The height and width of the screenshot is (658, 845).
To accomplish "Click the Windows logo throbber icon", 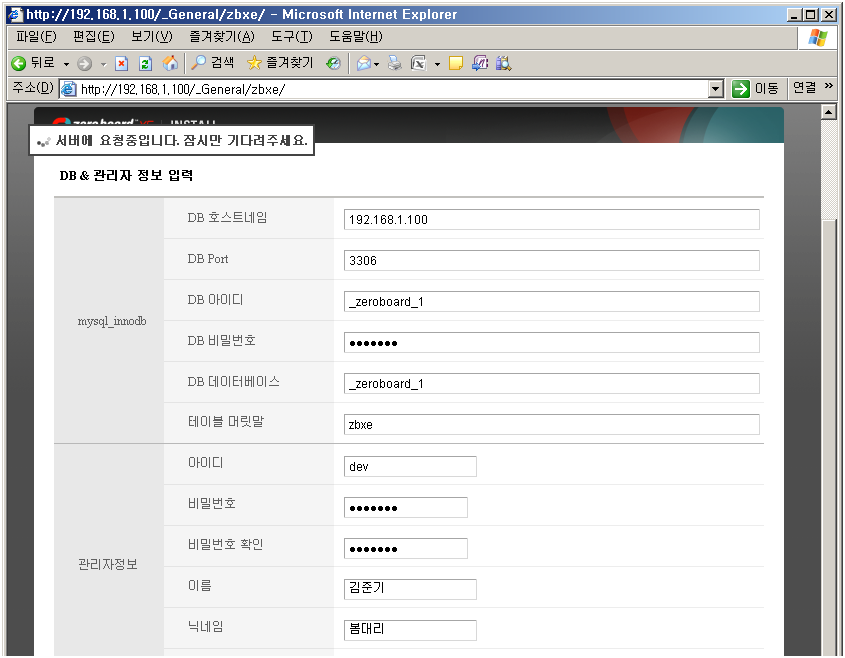I will click(x=818, y=37).
